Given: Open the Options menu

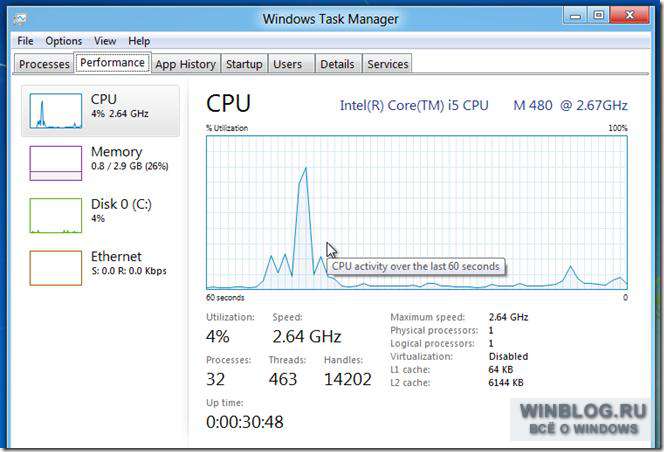Looking at the screenshot, I should click(x=64, y=41).
